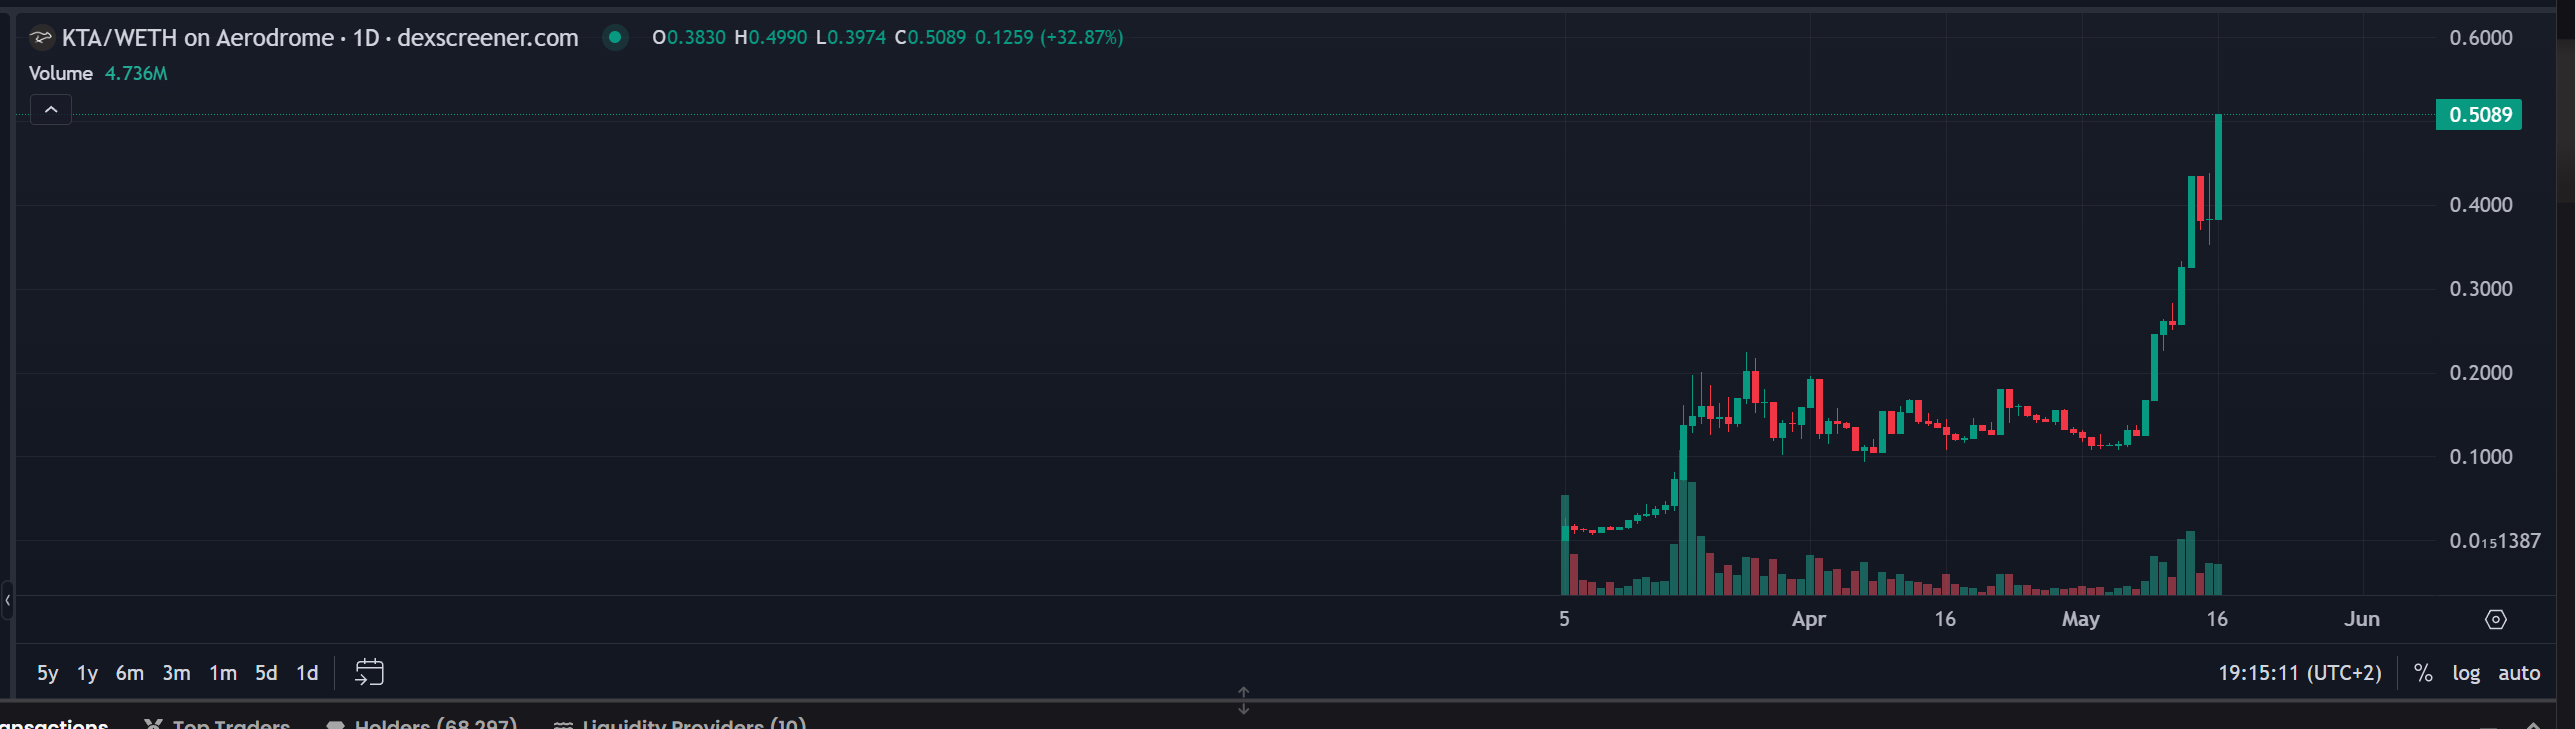2575x729 pixels.
Task: Select the 1m time range
Action: [x=223, y=673]
